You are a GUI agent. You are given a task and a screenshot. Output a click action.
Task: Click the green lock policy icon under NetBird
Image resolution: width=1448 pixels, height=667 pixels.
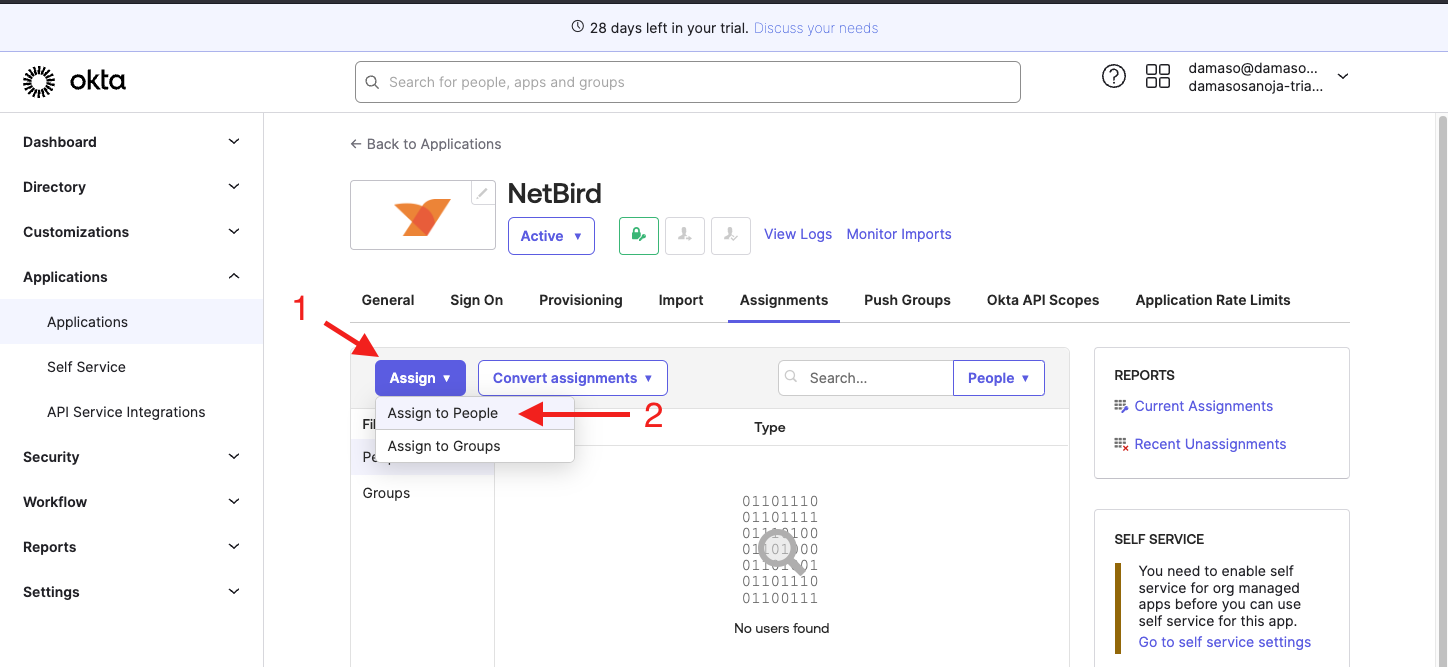638,236
